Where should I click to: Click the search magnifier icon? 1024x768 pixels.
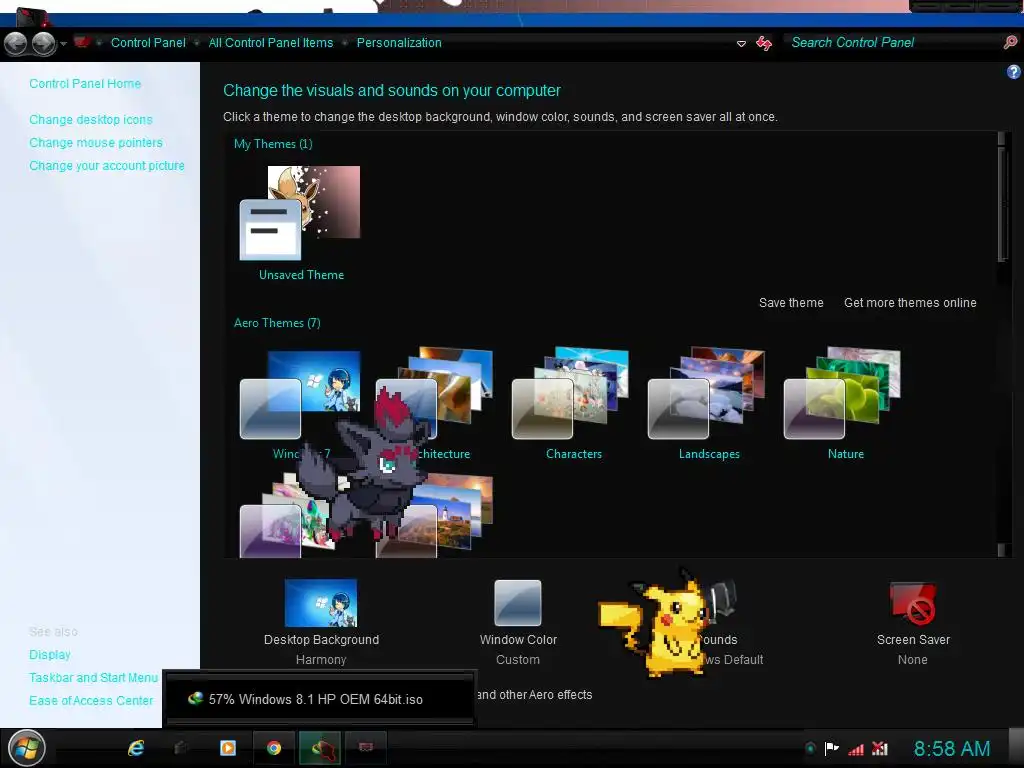pos(1010,42)
